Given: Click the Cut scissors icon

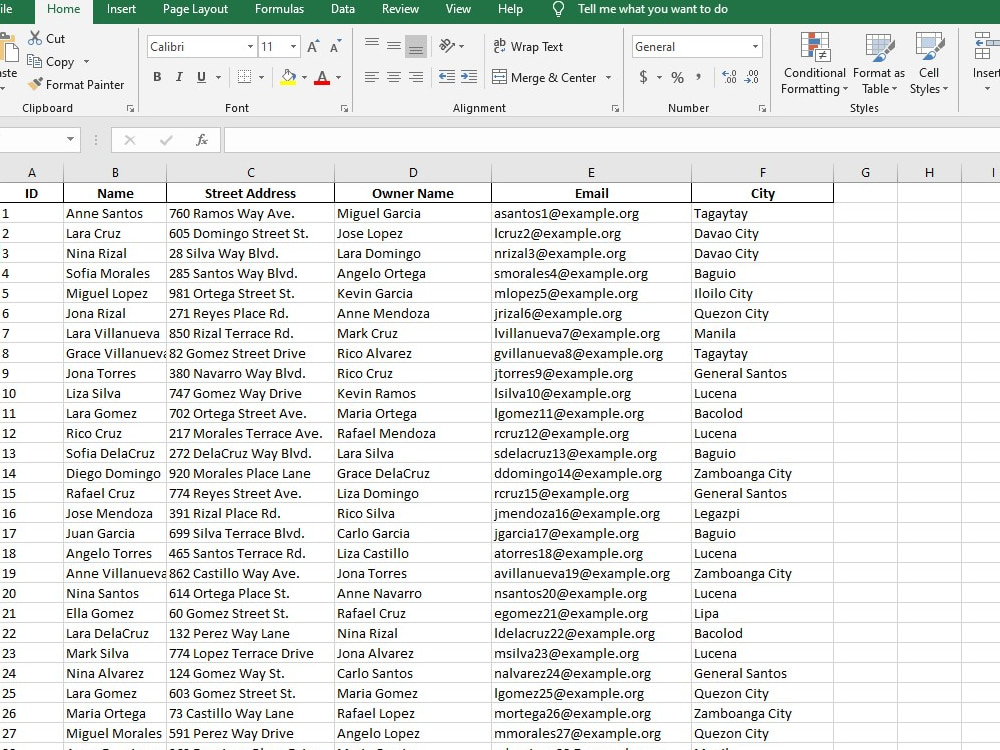Looking at the screenshot, I should (34, 38).
